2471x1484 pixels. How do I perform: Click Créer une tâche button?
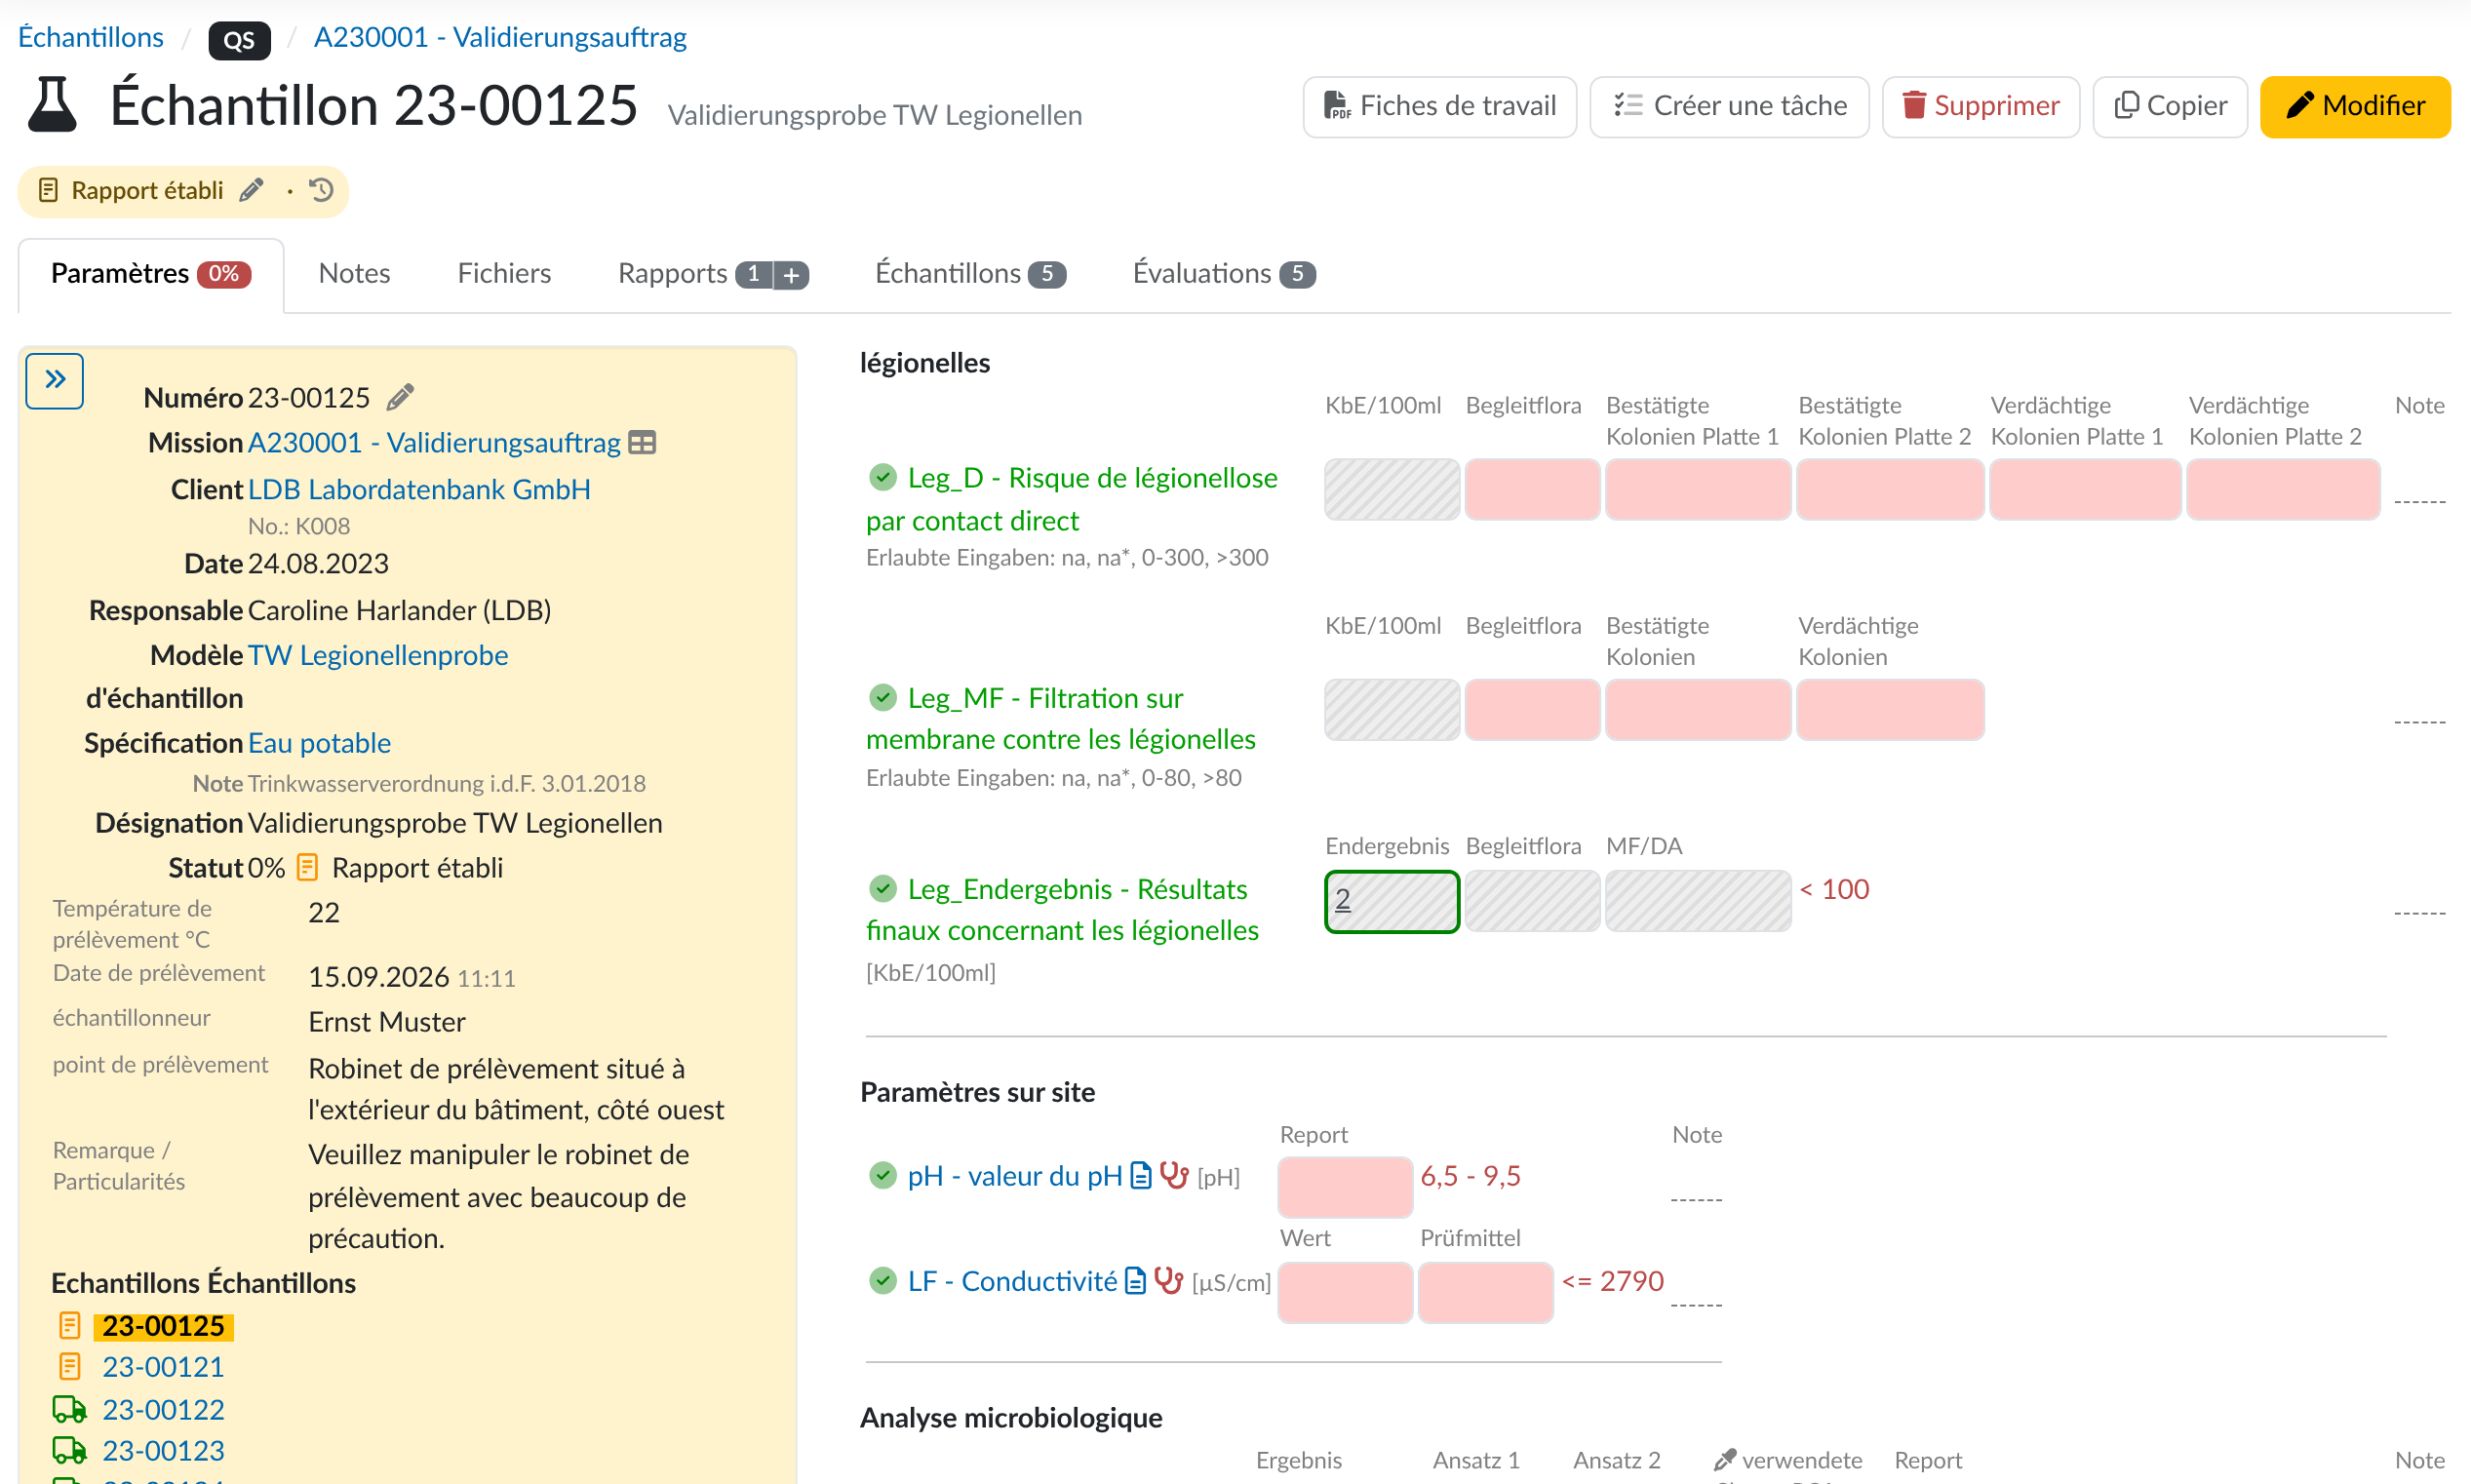pyautogui.click(x=1729, y=106)
